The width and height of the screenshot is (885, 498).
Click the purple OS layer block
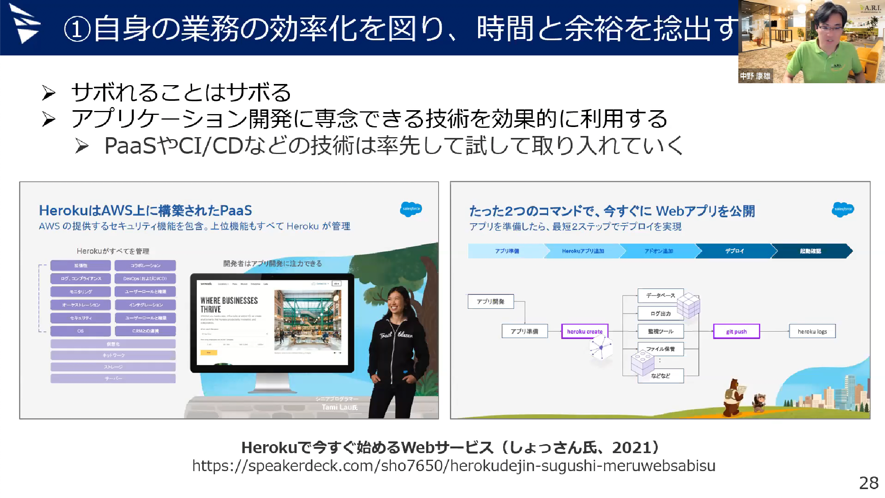79,330
